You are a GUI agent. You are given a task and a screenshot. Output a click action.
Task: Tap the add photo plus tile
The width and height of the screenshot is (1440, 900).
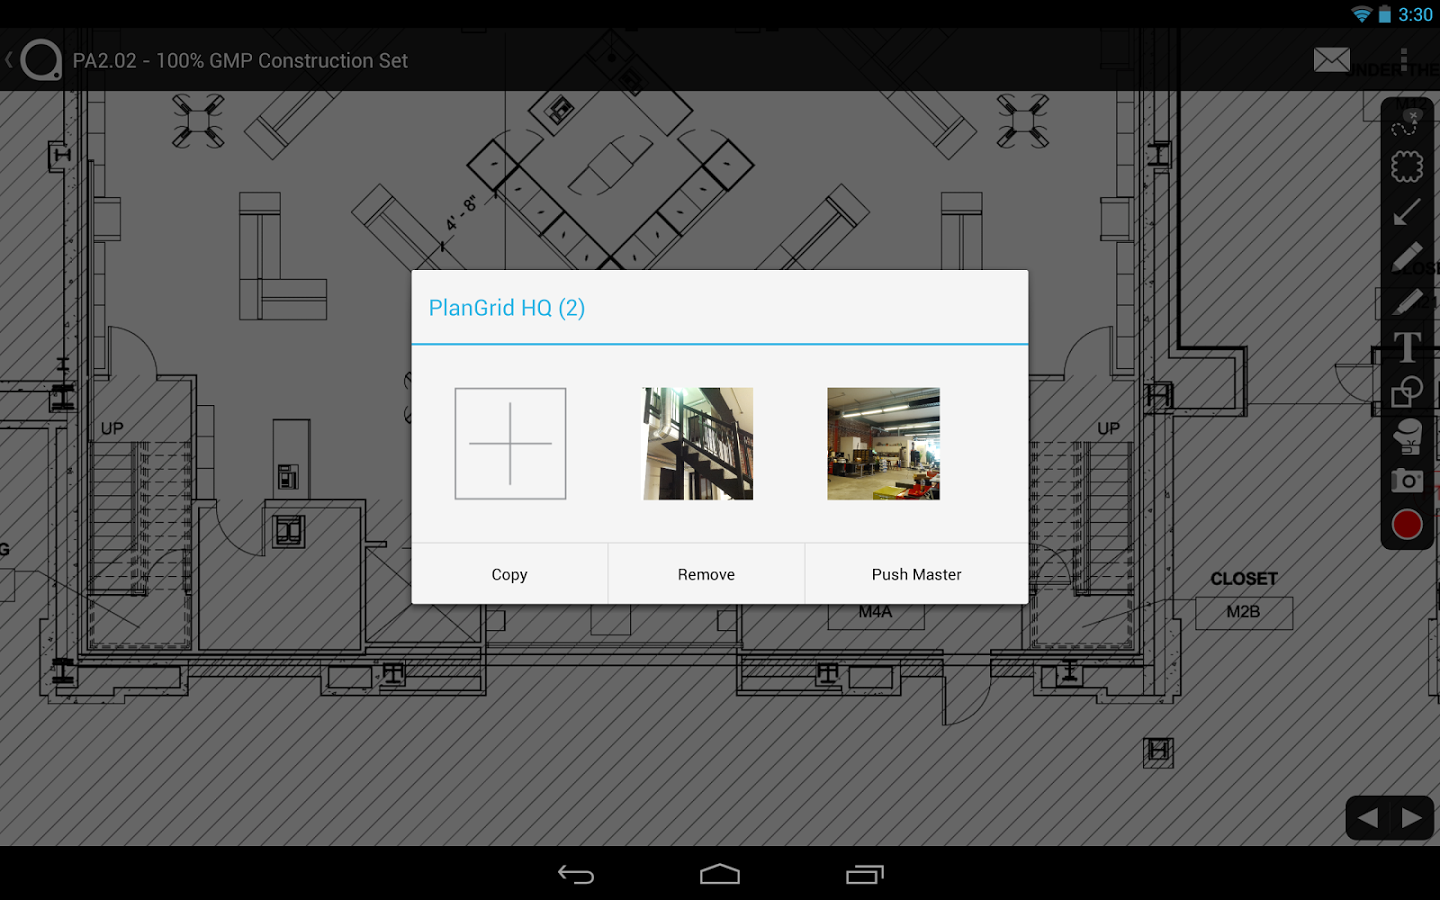pos(510,443)
